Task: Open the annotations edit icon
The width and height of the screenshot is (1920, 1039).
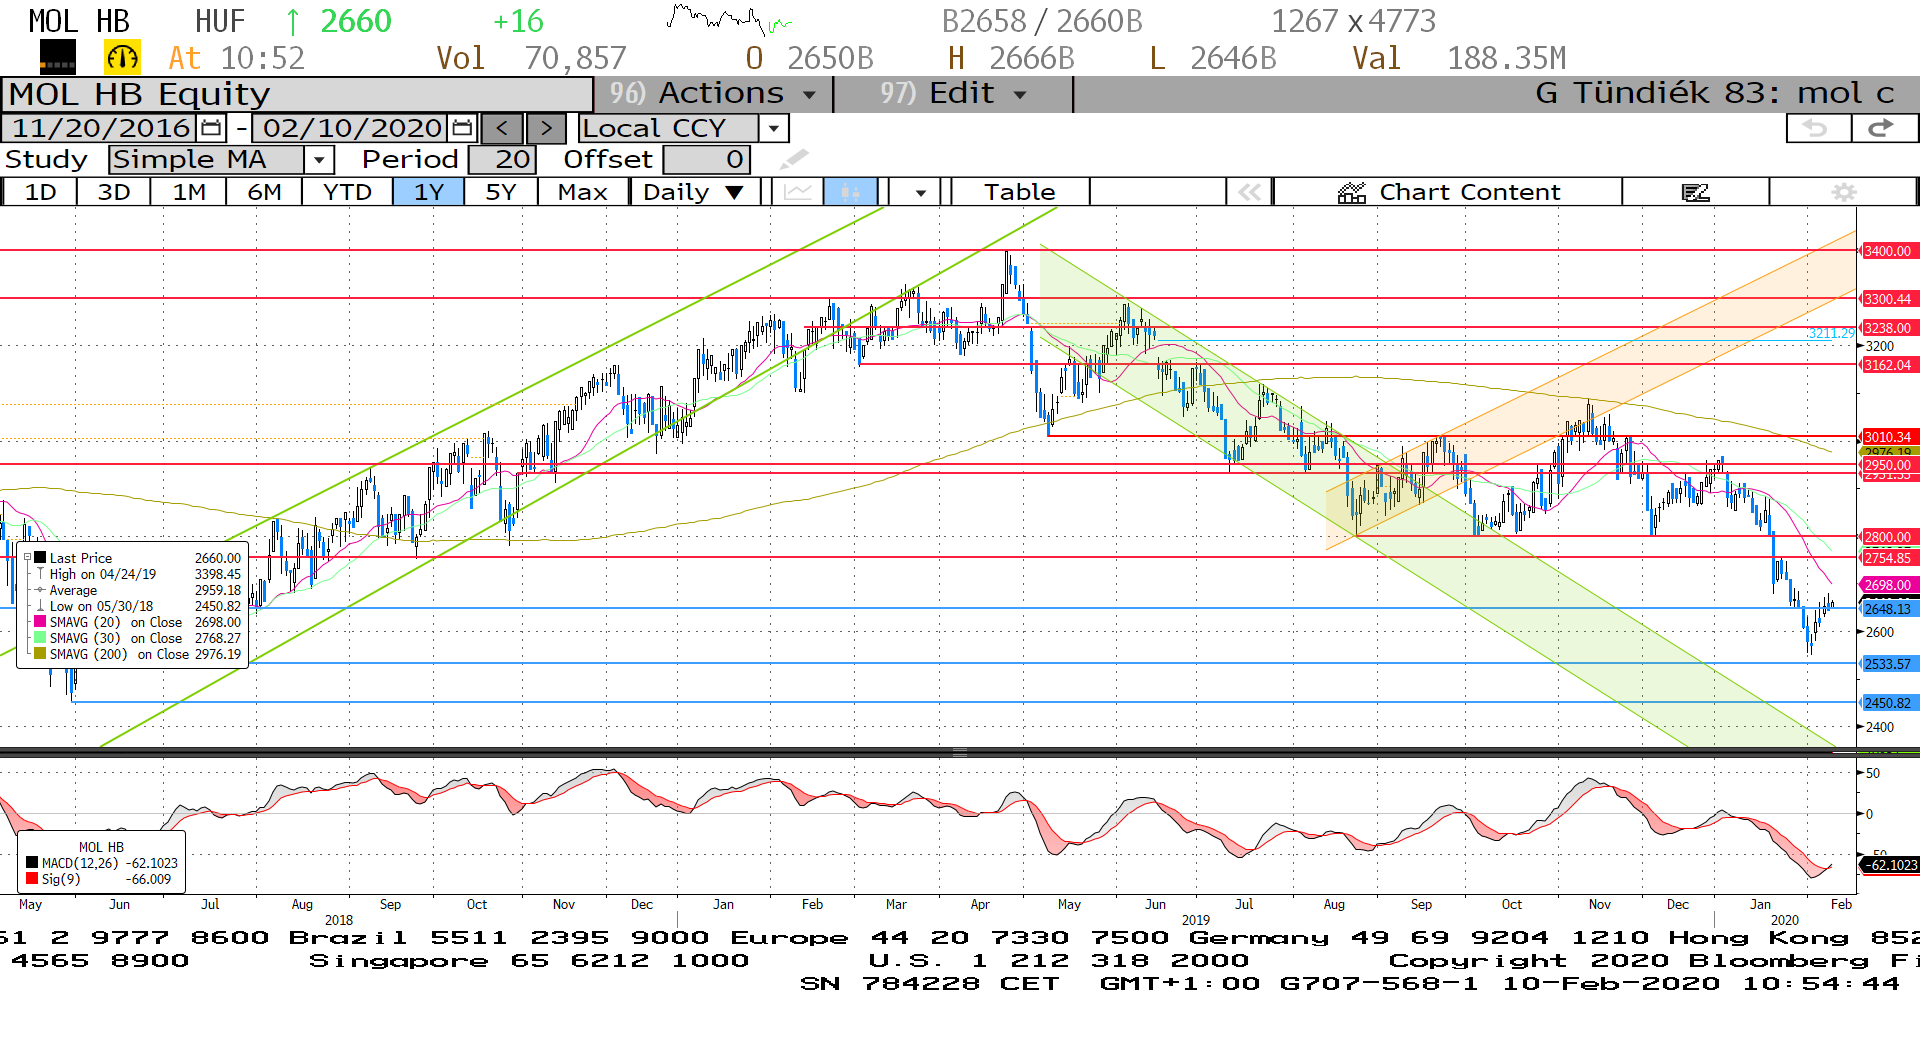Action: (x=1695, y=192)
